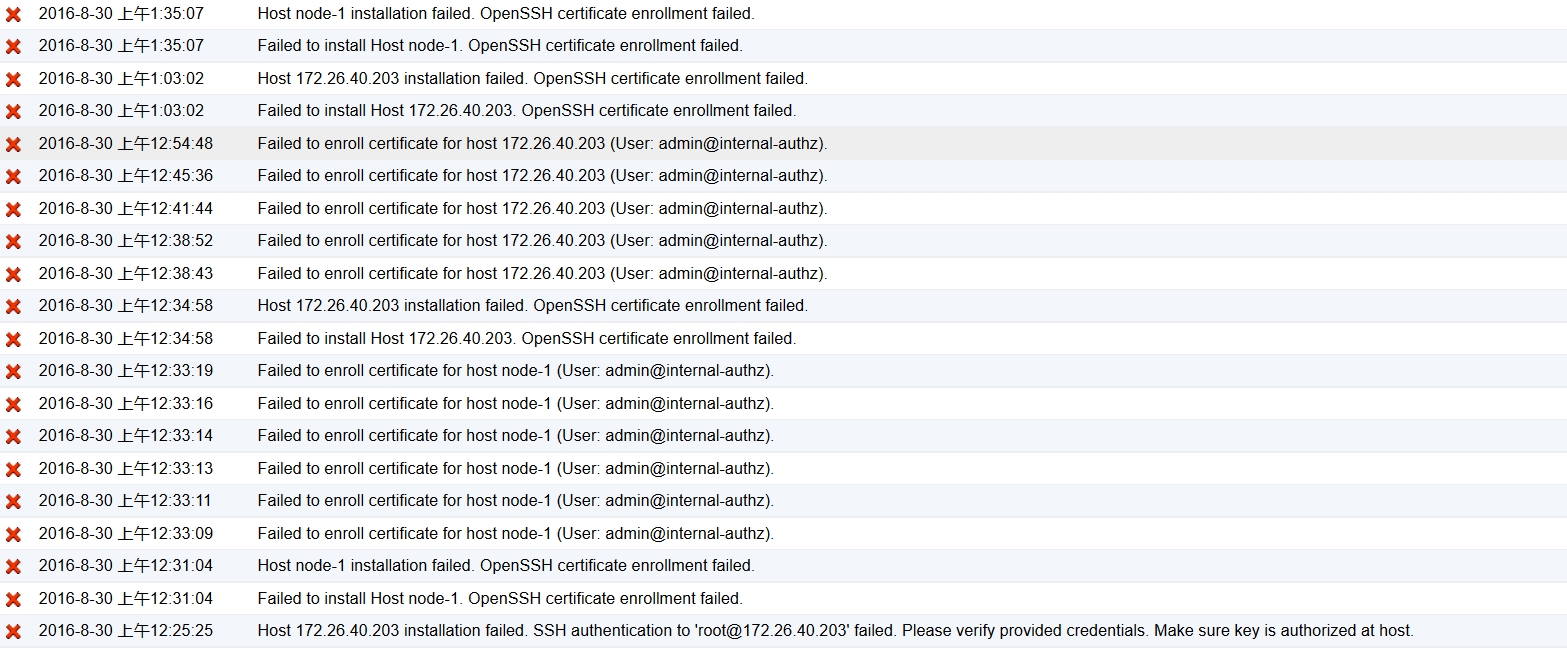The width and height of the screenshot is (1567, 651).
Task: Click the error icon beside the 12:45:36 entry
Action: coord(13,177)
